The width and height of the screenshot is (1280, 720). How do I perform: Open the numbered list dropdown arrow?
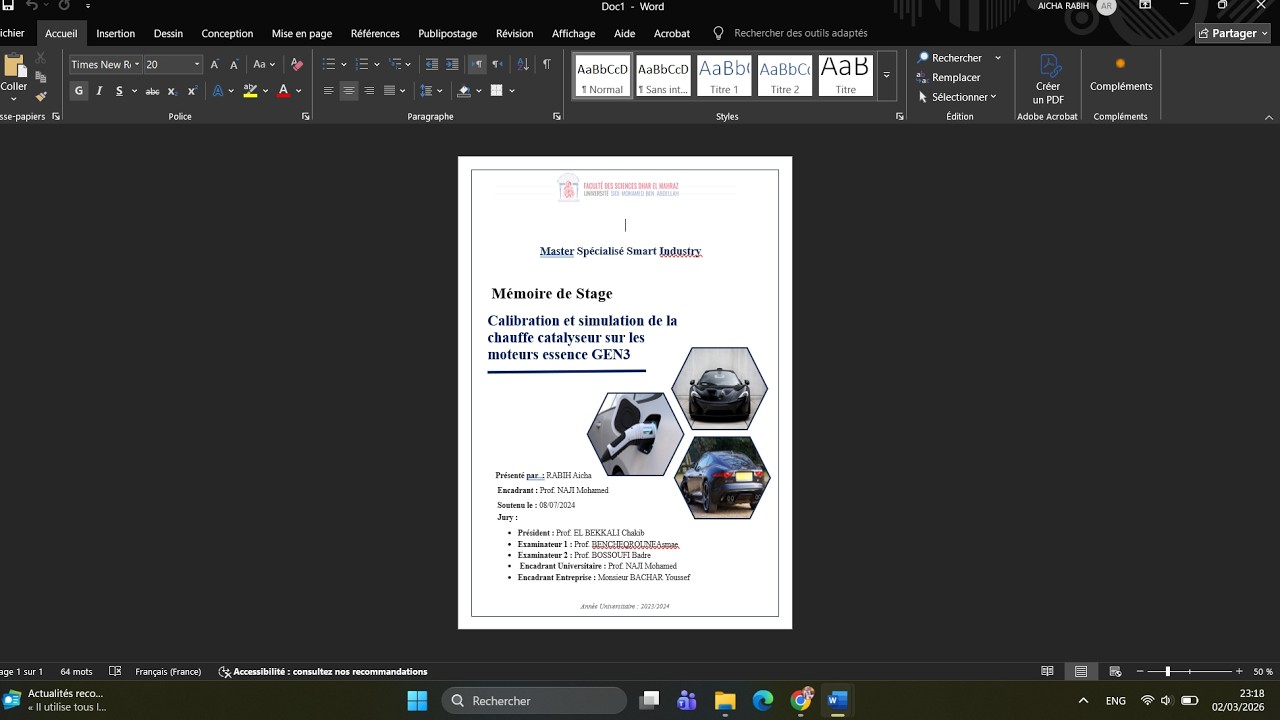[376, 64]
